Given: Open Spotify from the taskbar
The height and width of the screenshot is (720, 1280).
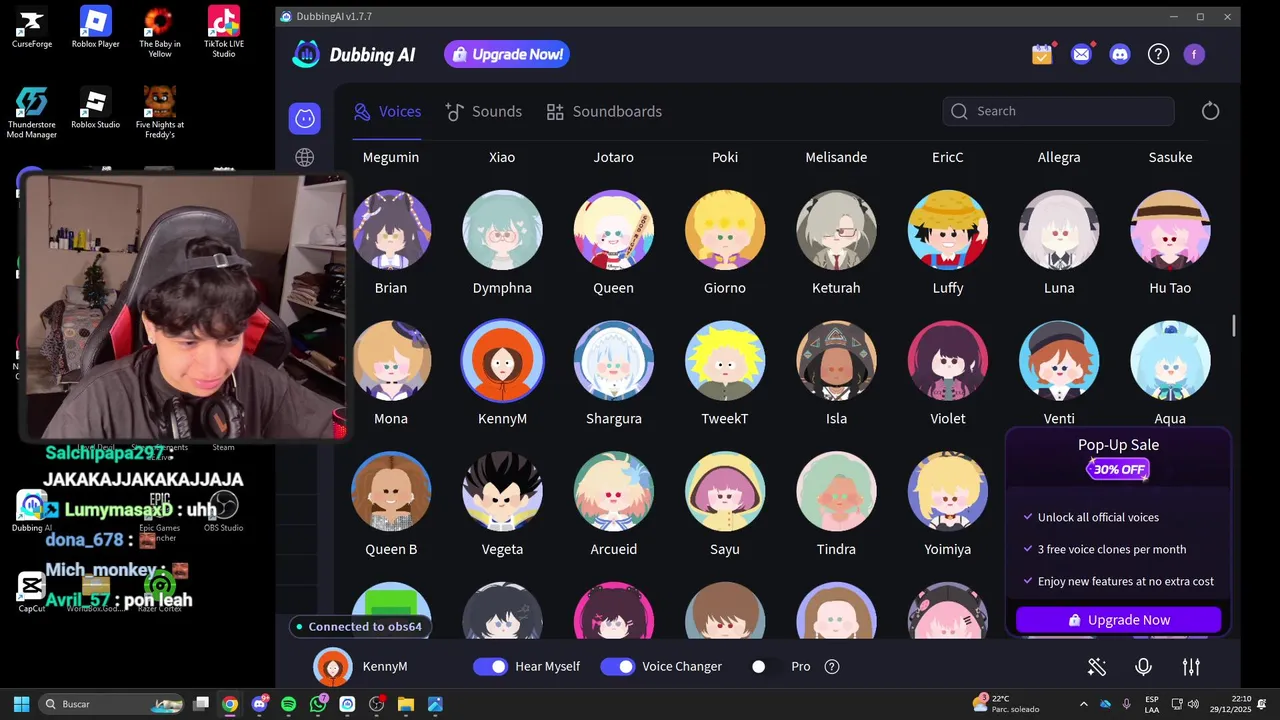Looking at the screenshot, I should pyautogui.click(x=289, y=704).
